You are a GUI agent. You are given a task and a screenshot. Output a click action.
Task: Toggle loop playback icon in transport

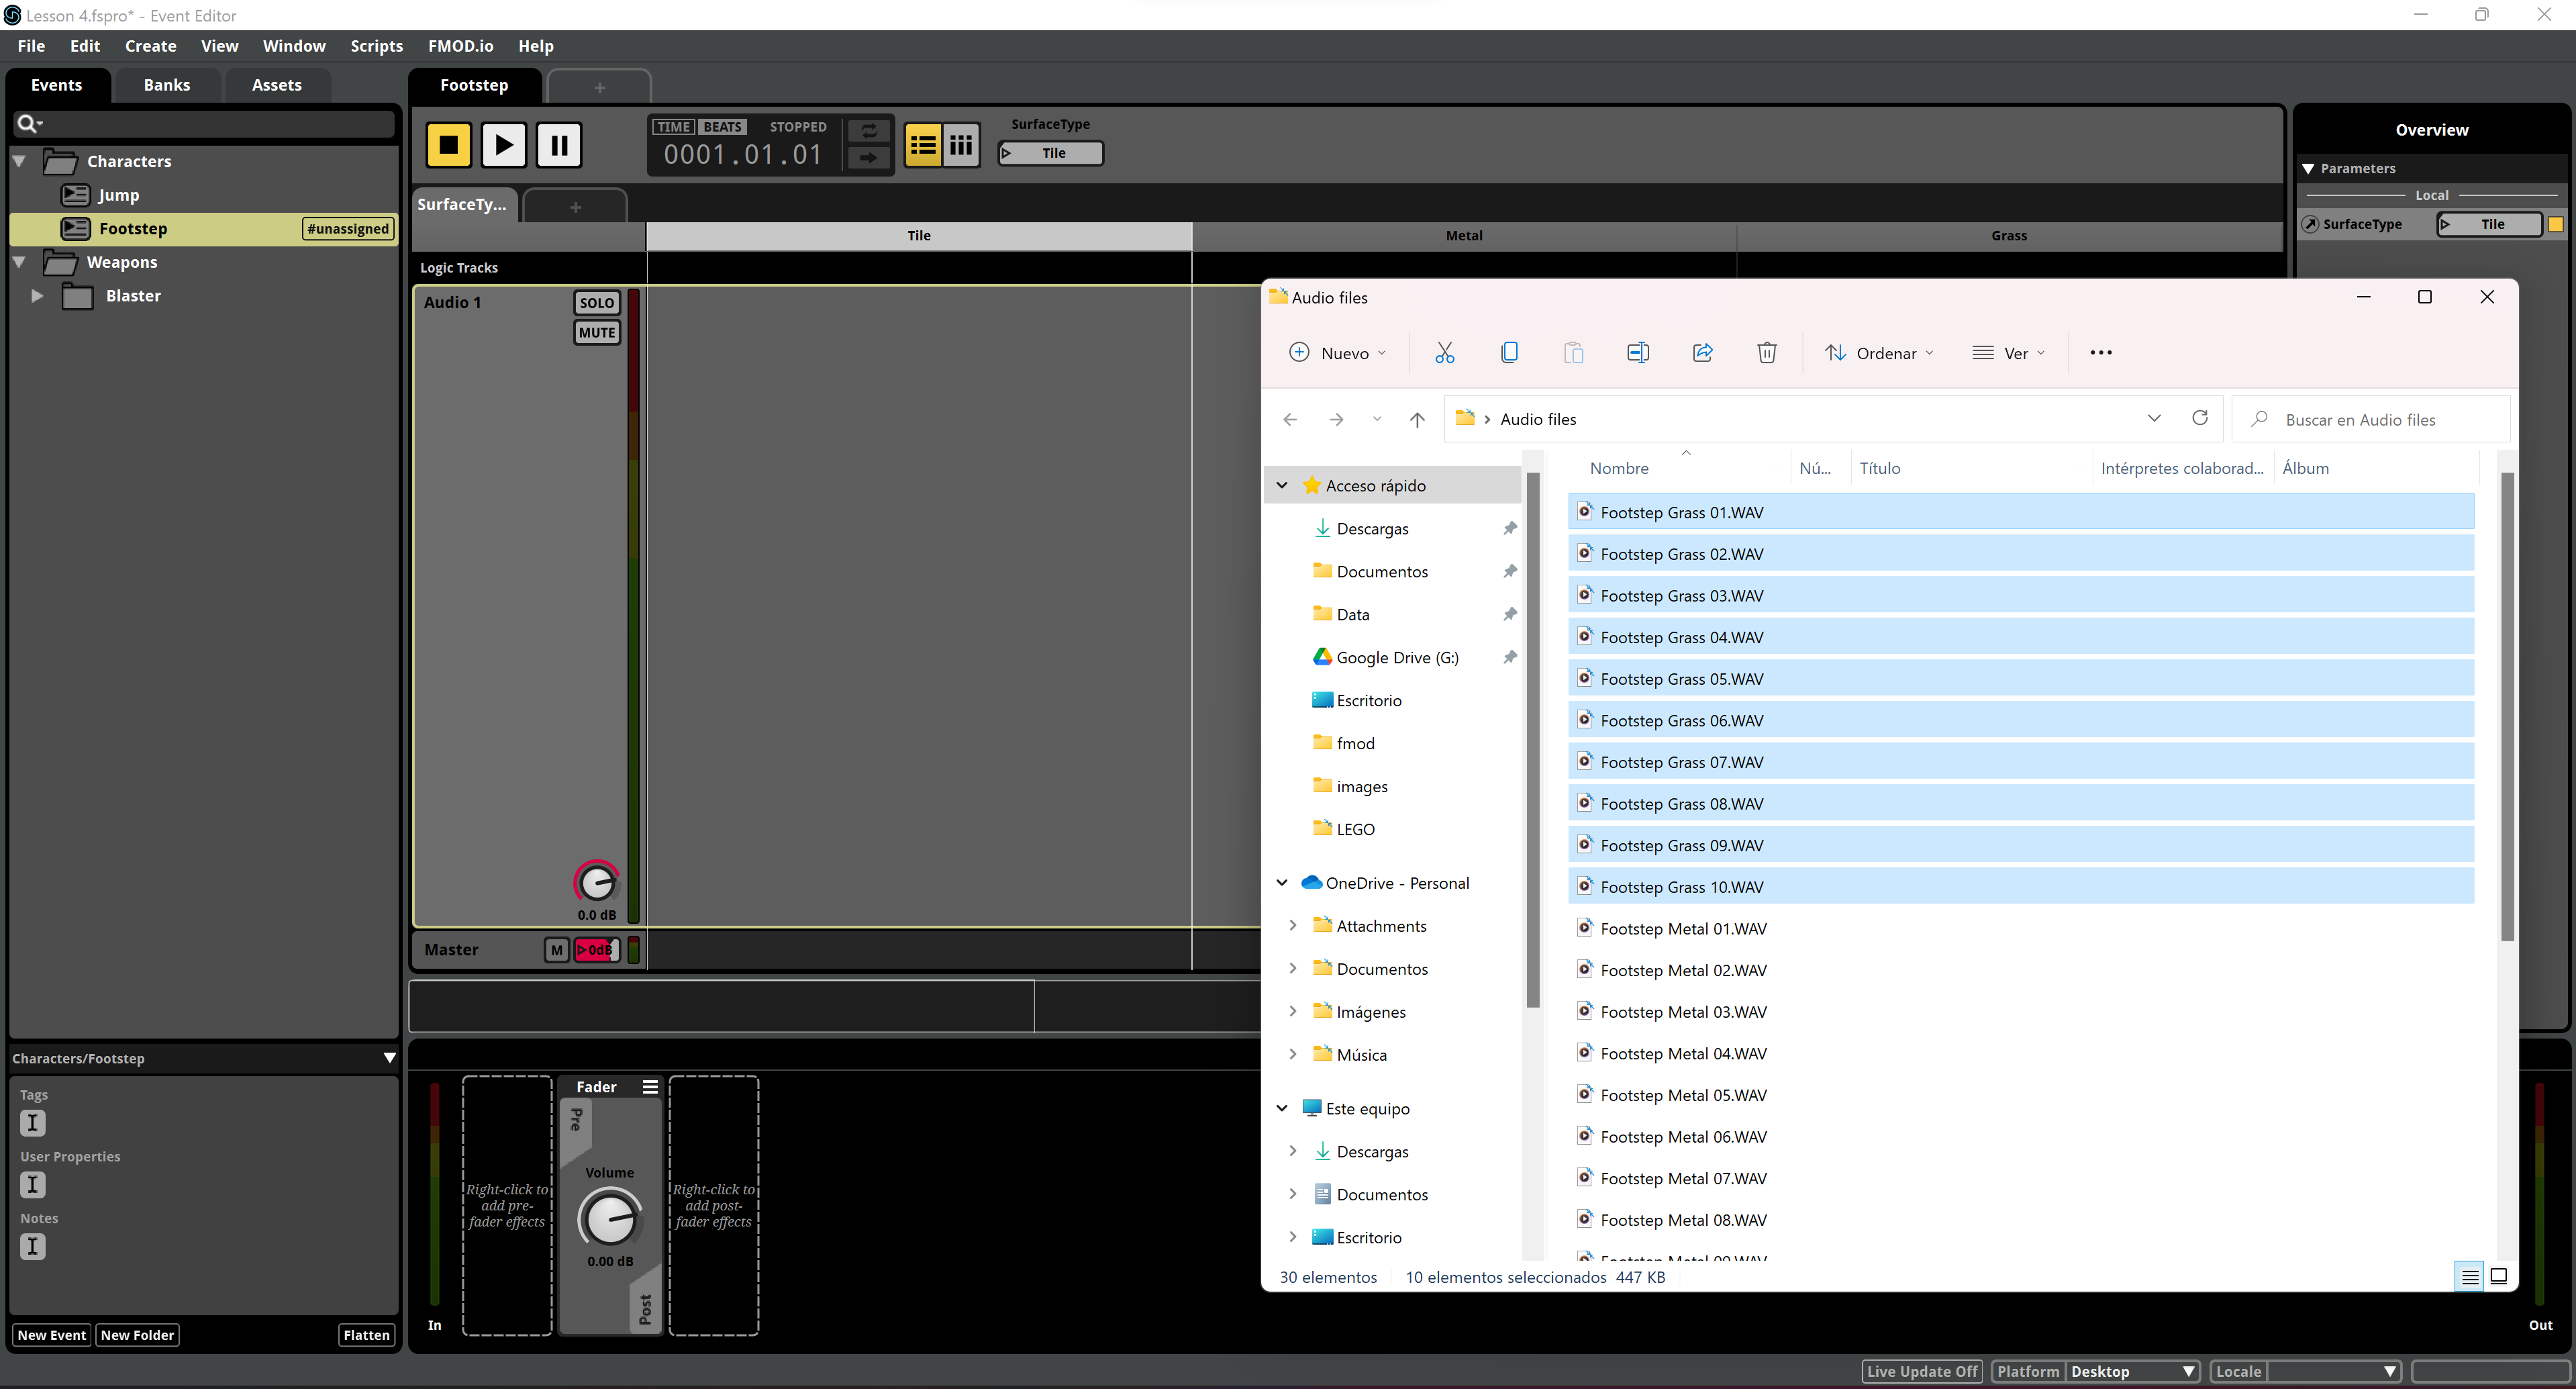pos(868,131)
